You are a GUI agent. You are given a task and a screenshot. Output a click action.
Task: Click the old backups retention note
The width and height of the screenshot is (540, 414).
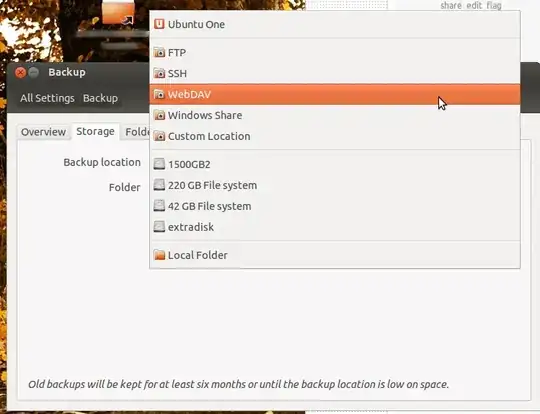pyautogui.click(x=238, y=384)
